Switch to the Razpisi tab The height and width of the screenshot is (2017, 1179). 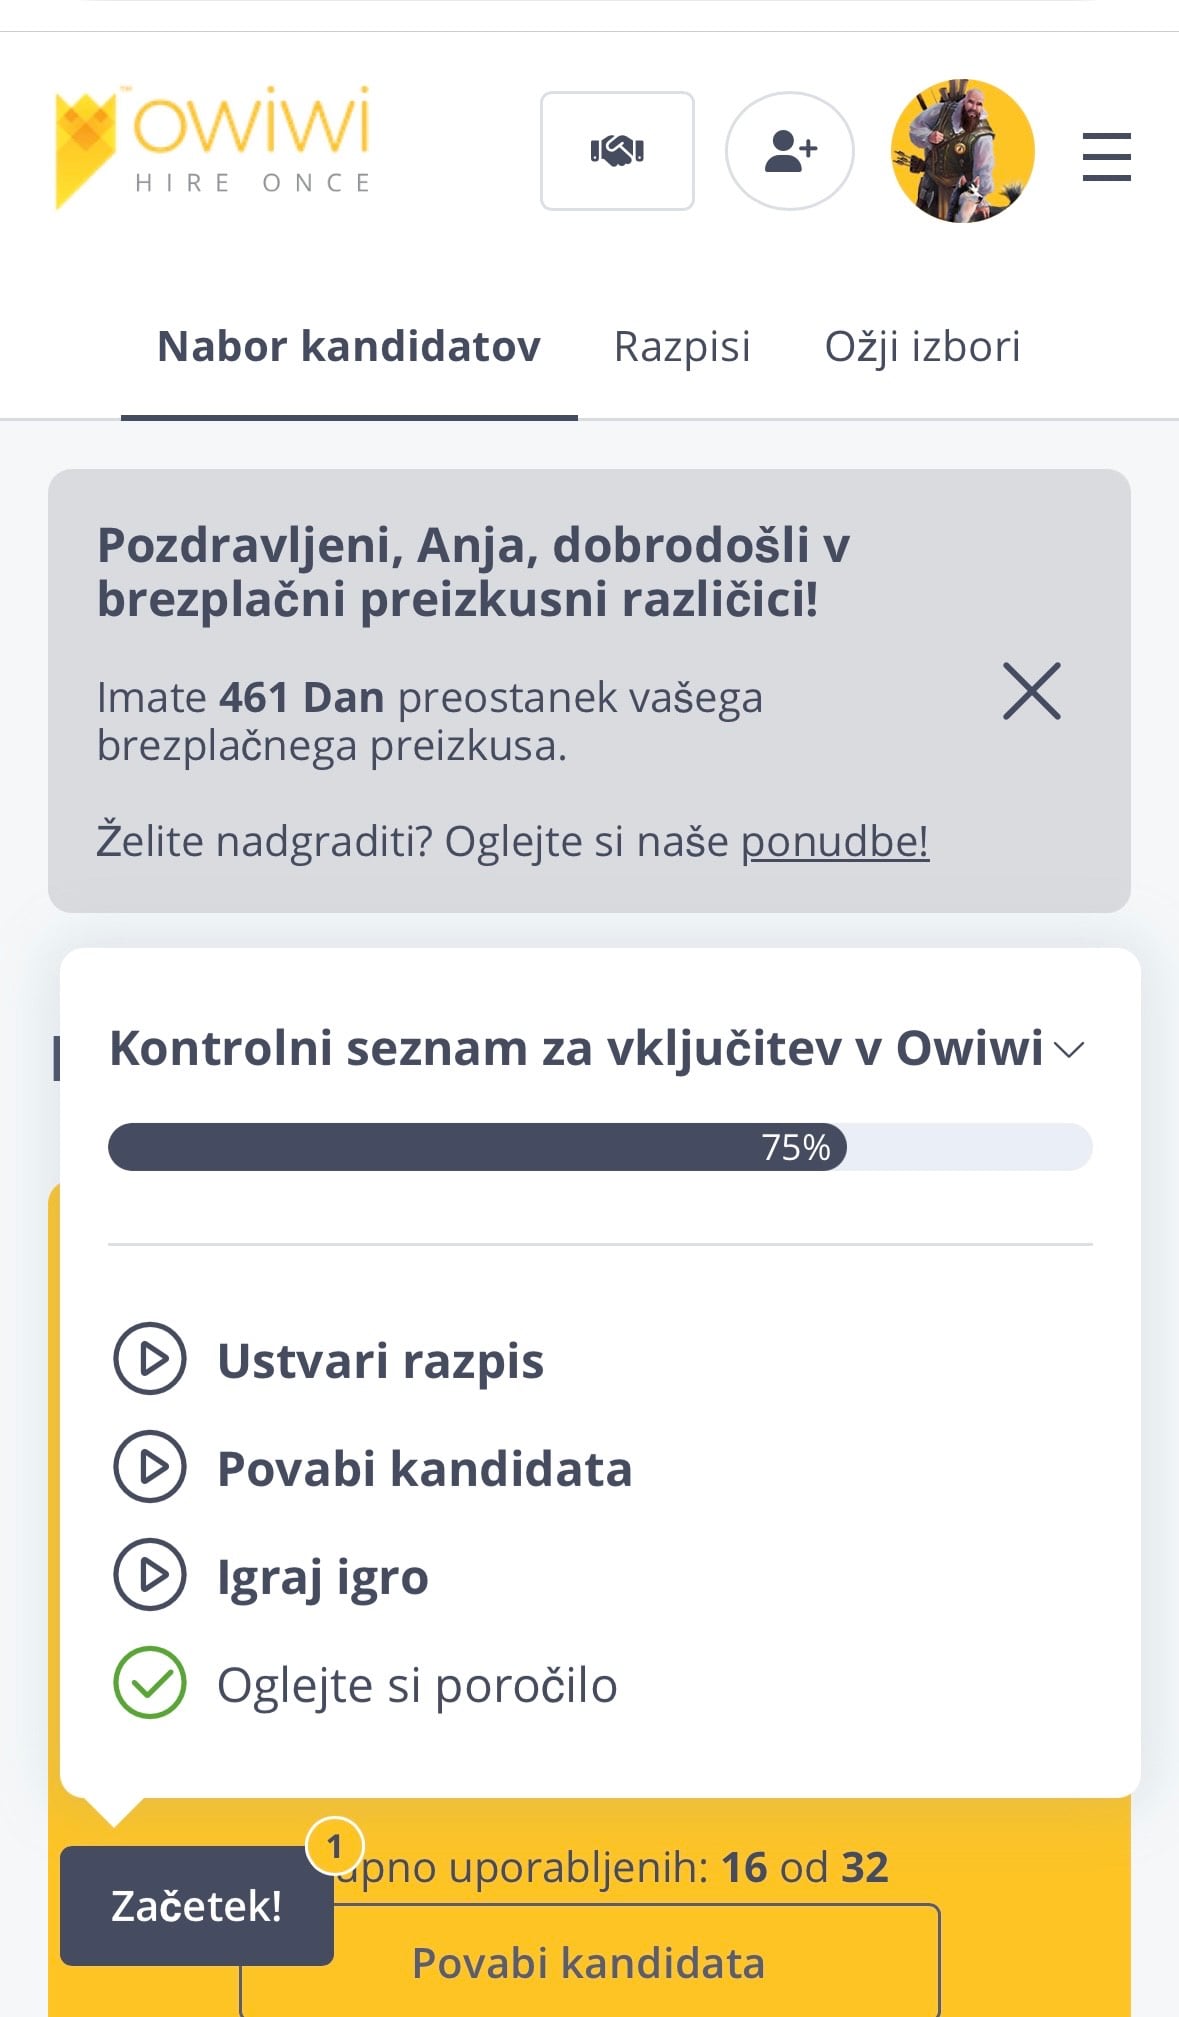pos(682,347)
